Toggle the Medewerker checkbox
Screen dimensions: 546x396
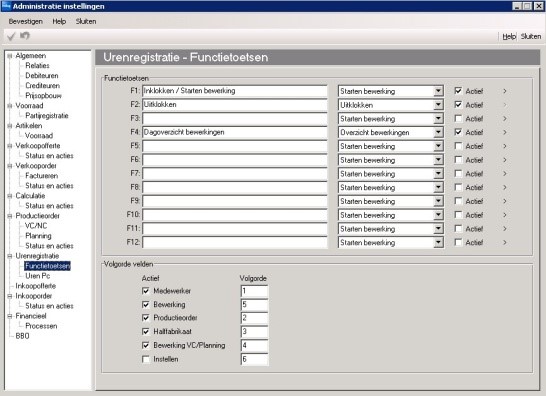point(146,290)
